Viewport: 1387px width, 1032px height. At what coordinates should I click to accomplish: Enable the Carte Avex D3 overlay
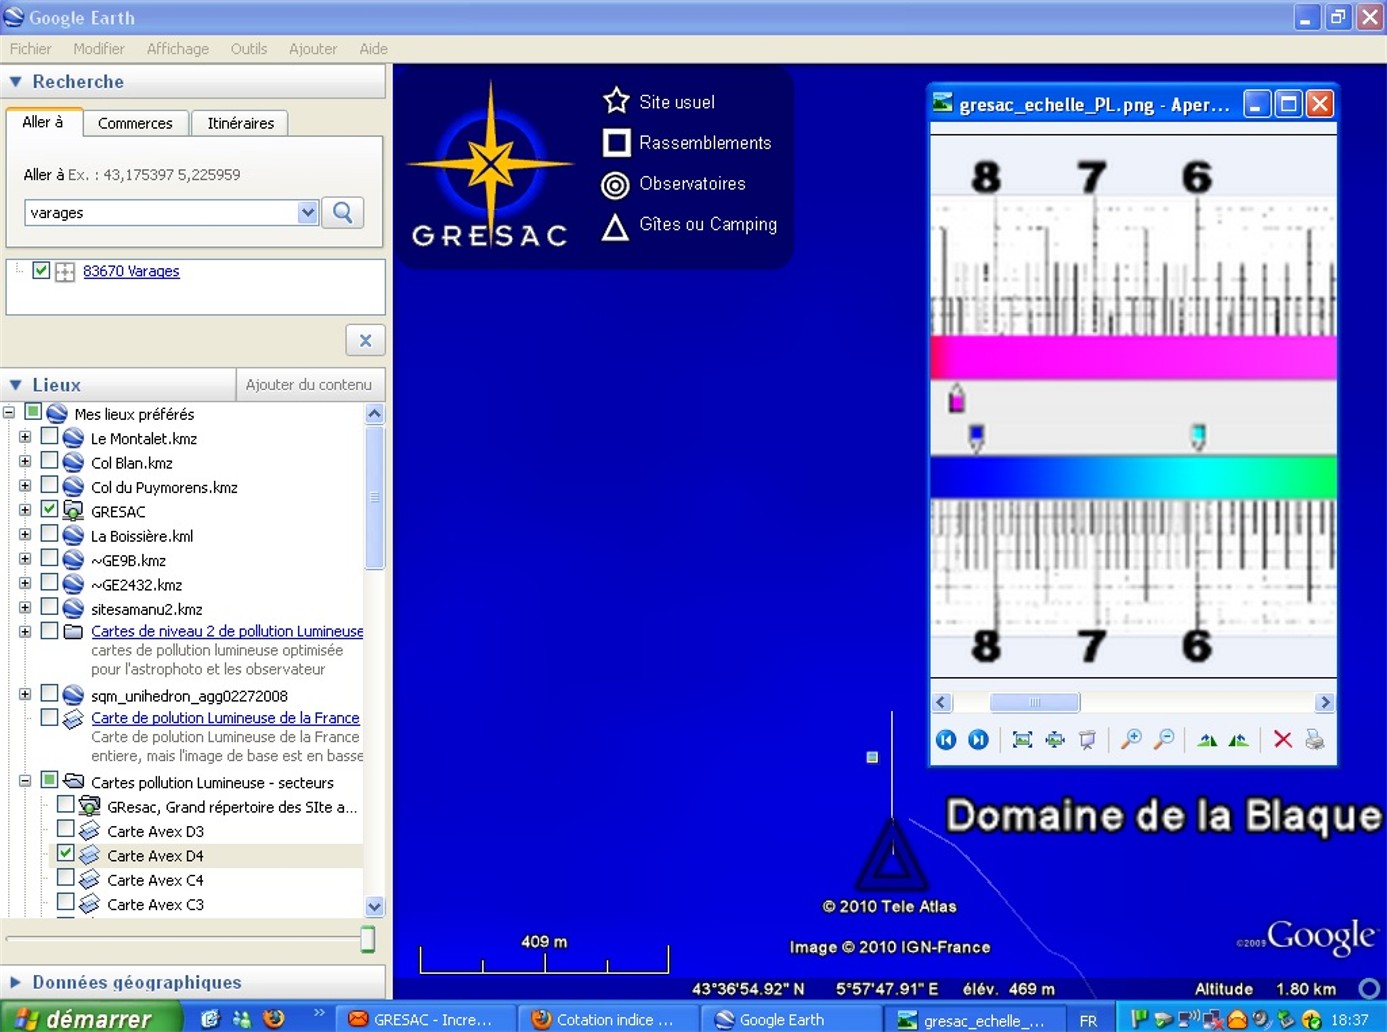click(x=66, y=829)
